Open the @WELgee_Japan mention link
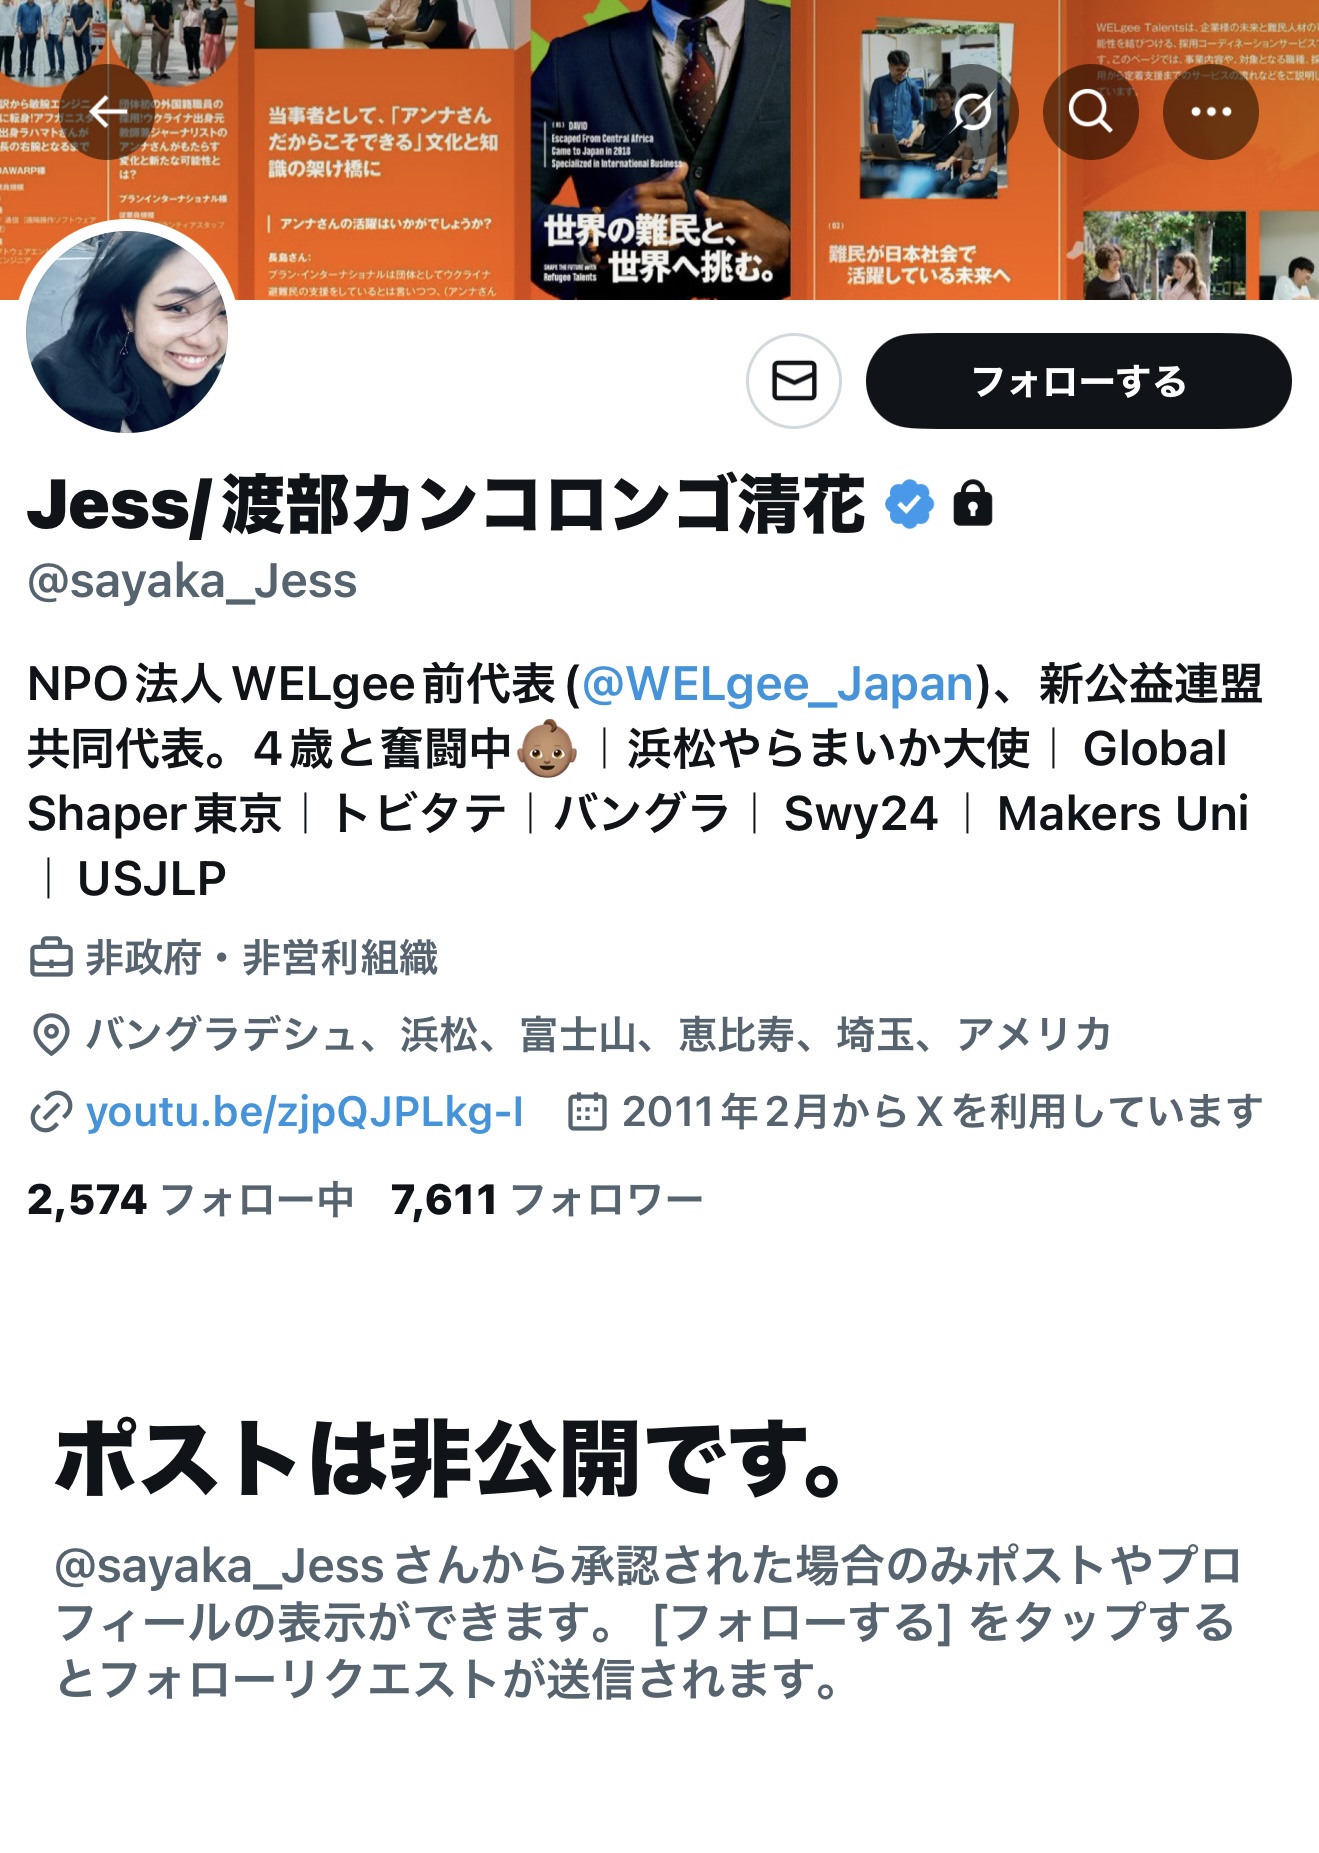 (x=778, y=684)
